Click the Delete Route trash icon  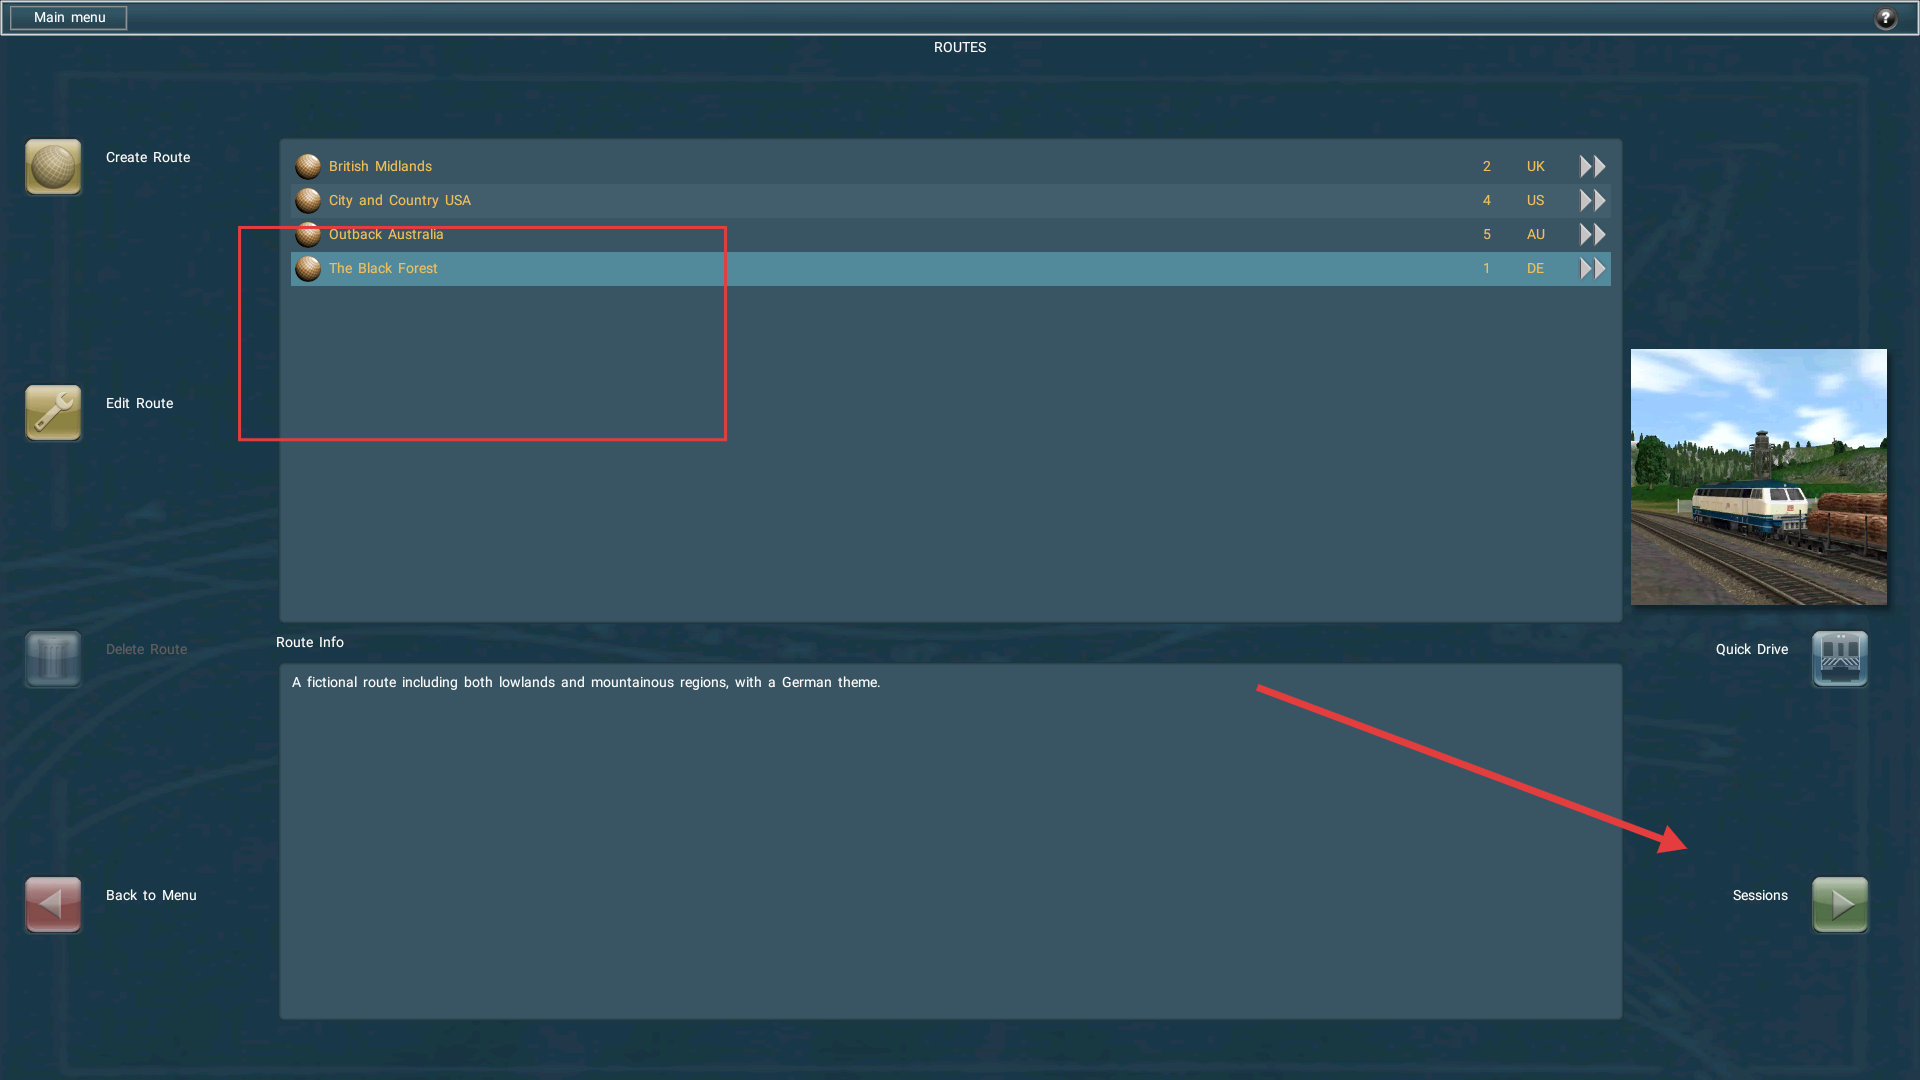click(x=53, y=659)
